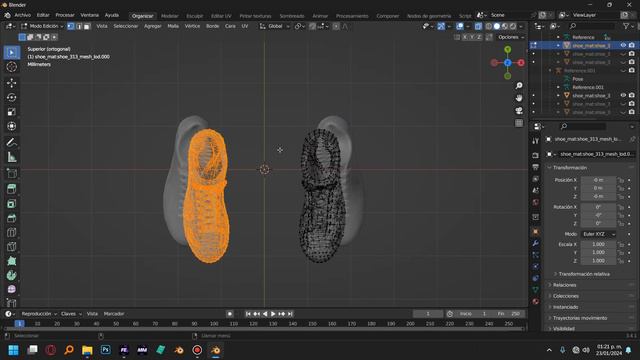
Task: Choose the Scale tool
Action: pos(11,111)
